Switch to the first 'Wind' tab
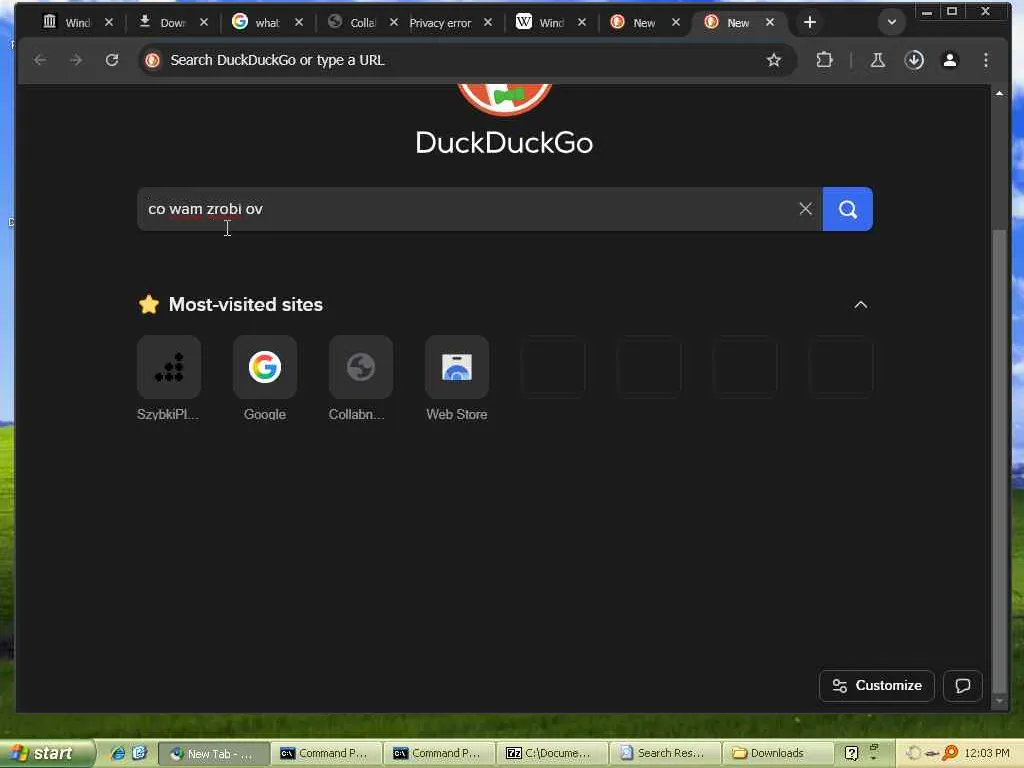 coord(67,22)
